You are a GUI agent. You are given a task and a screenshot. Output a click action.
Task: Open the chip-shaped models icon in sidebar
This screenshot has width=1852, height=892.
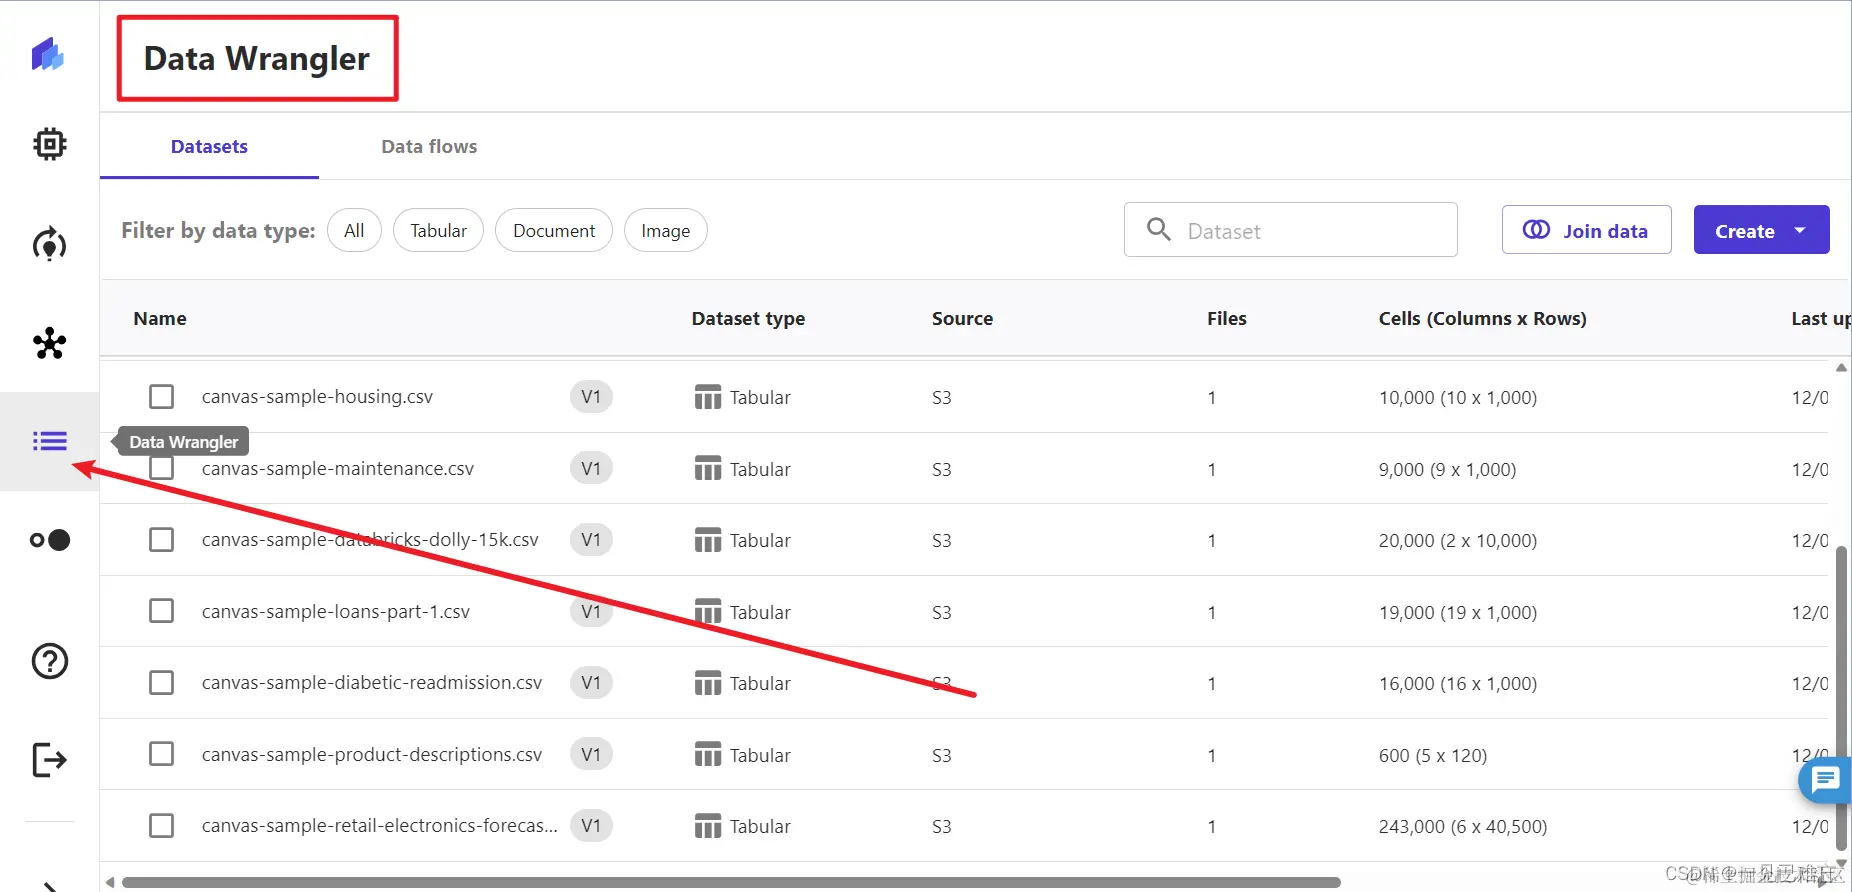point(49,144)
